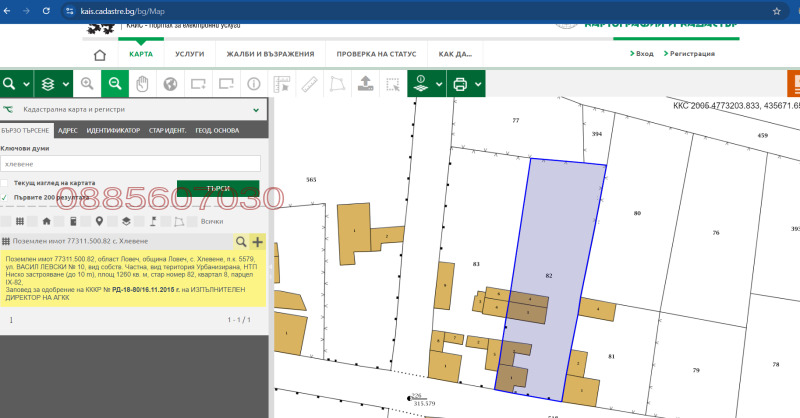This screenshot has width=800, height=418.
Task: Click the zoom in magnifier tool
Action: 87,84
